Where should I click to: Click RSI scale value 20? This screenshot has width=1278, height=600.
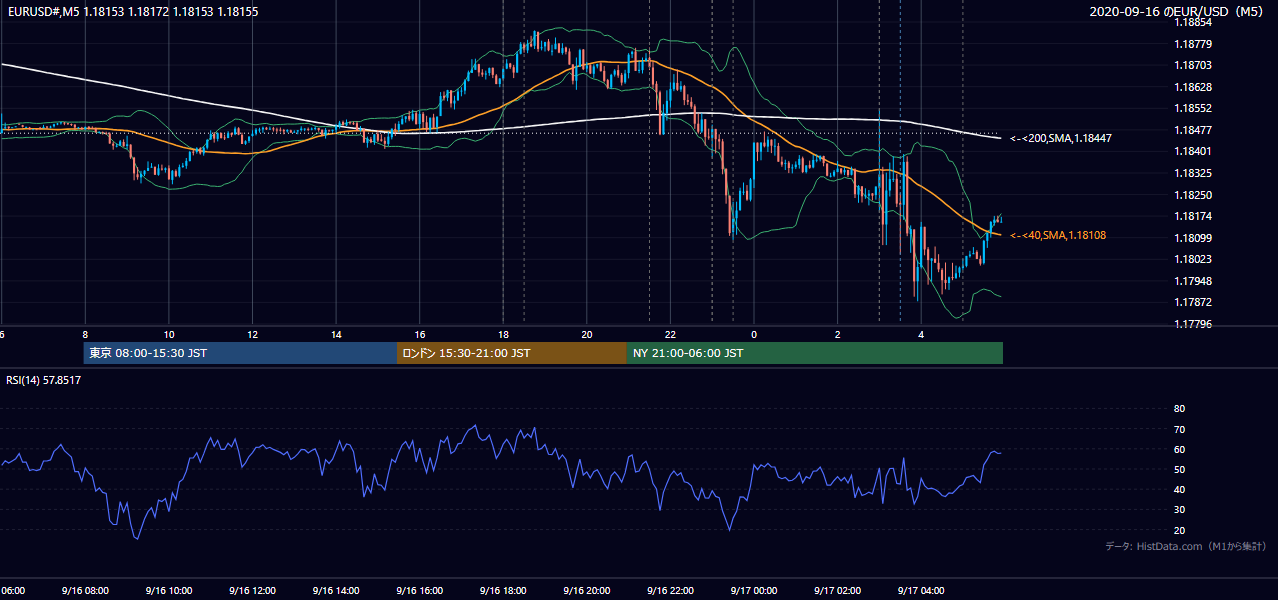click(x=1179, y=530)
